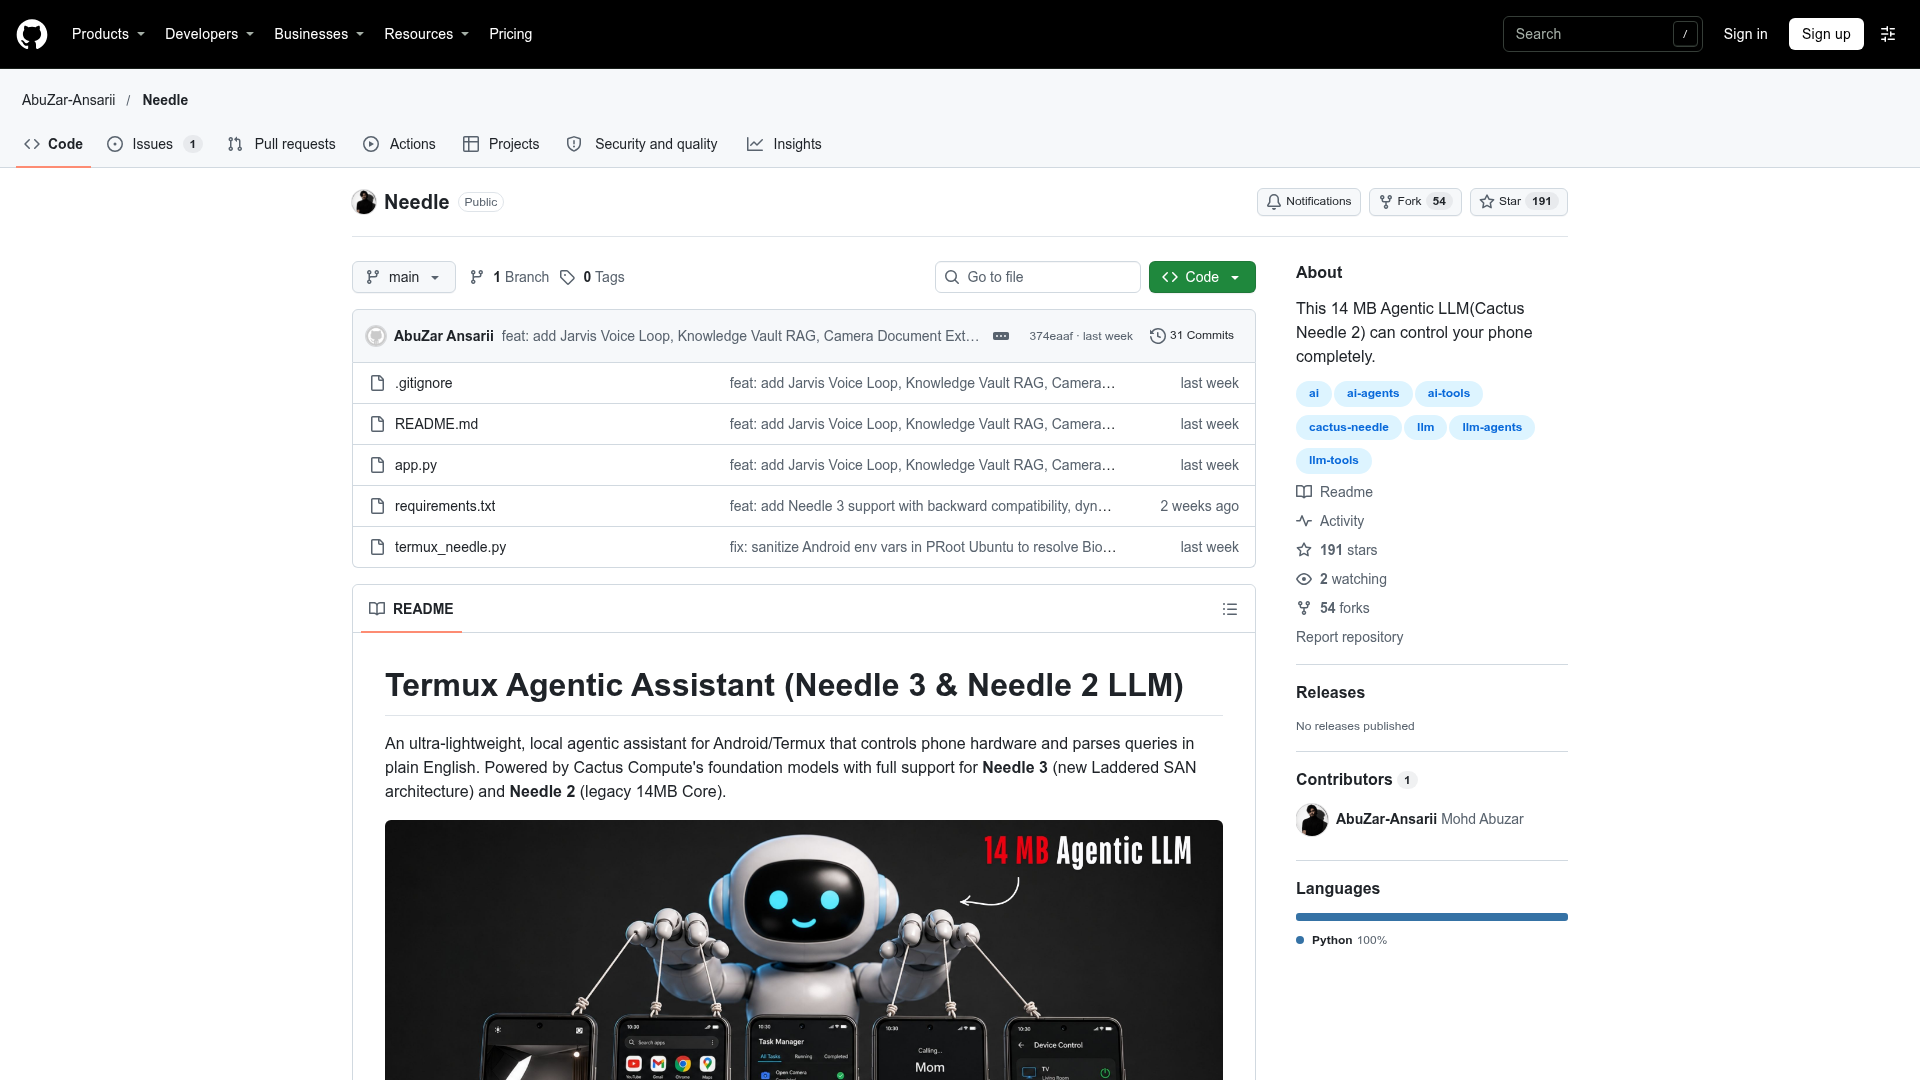Expand the Developers menu

click(x=209, y=34)
